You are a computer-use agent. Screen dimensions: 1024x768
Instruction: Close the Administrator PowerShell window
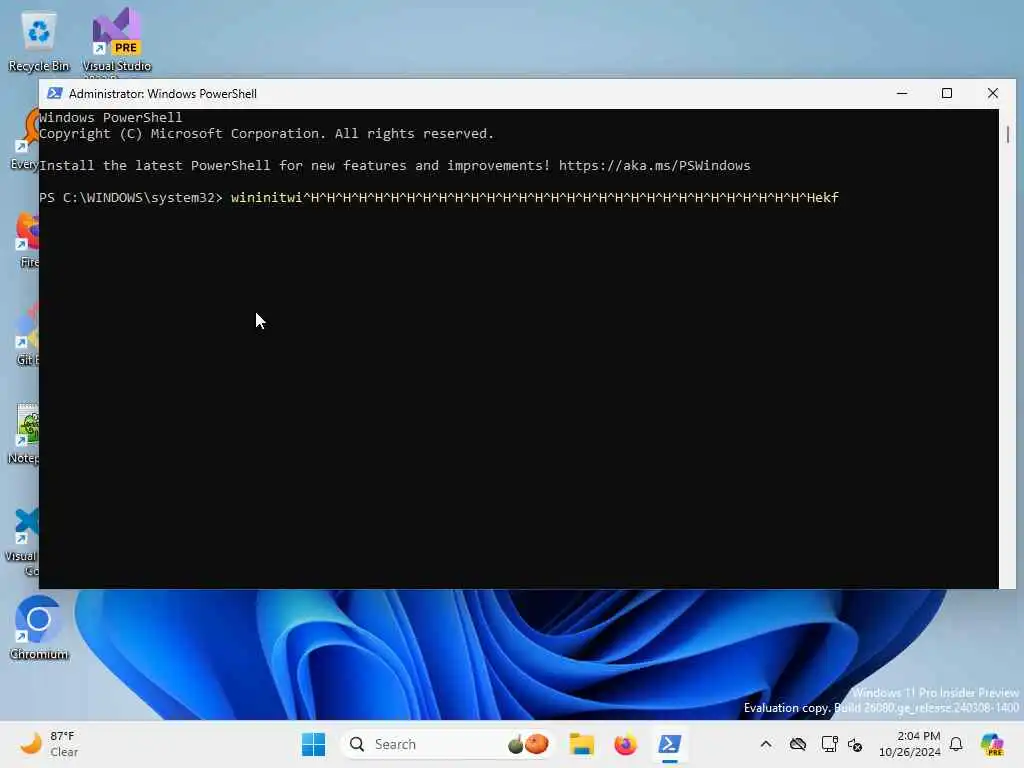993,93
